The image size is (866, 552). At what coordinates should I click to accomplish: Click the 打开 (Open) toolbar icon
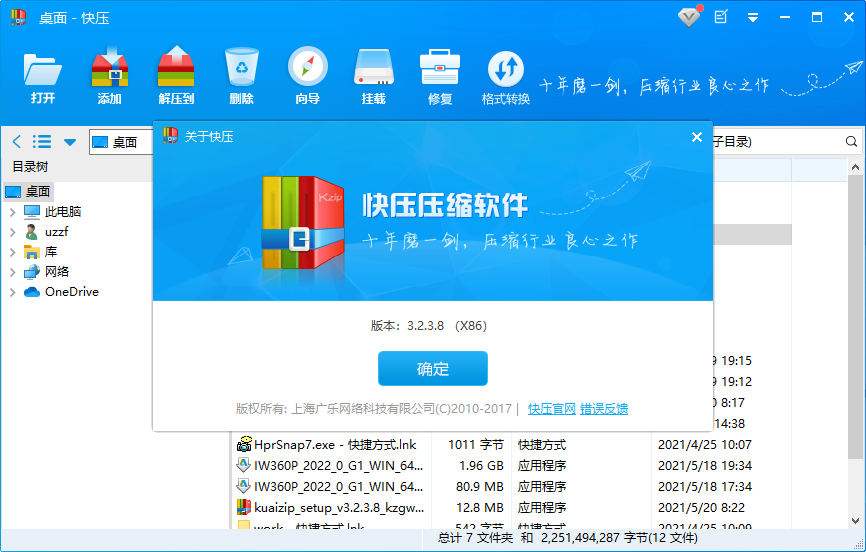click(x=43, y=76)
